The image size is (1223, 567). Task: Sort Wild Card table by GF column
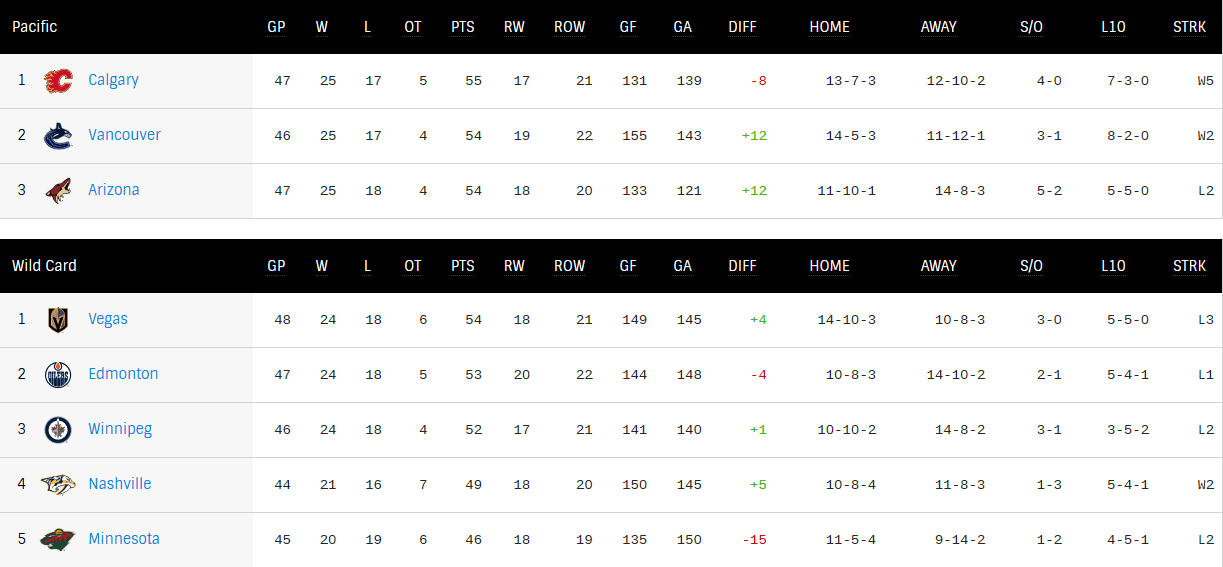click(x=628, y=266)
